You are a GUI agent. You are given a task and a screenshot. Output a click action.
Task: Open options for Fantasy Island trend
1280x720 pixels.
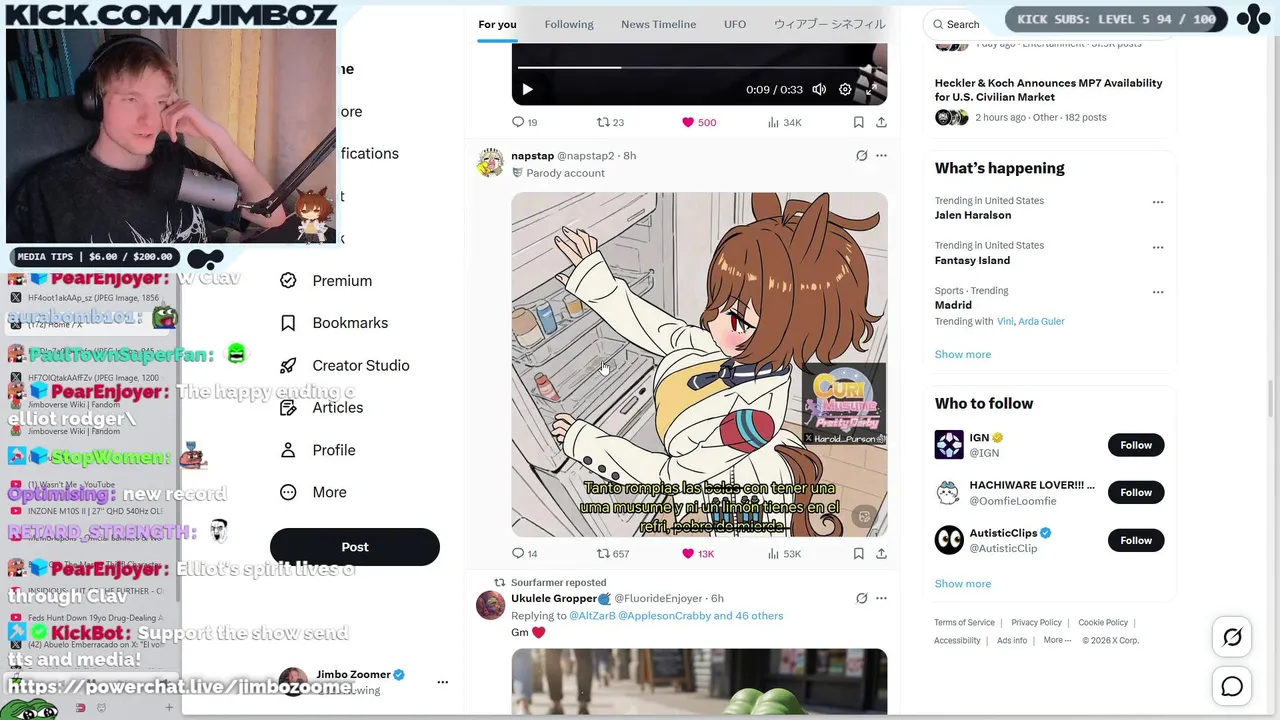click(1158, 247)
